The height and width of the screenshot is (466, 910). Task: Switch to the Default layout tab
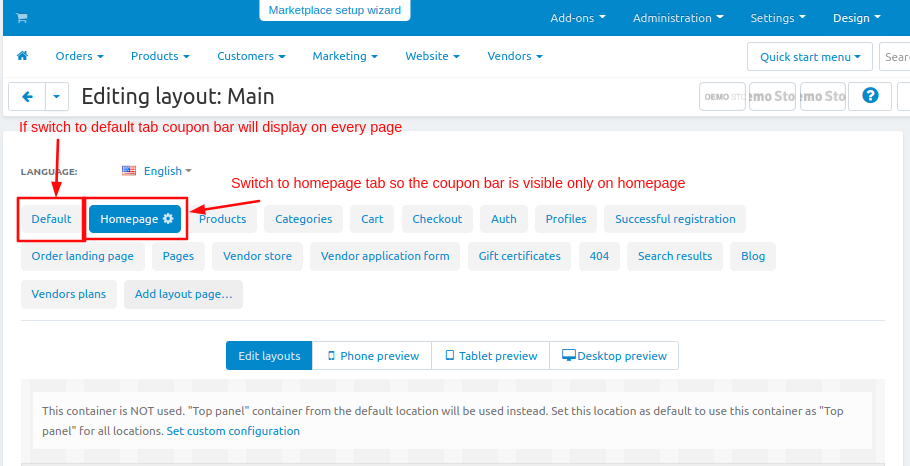coord(52,219)
